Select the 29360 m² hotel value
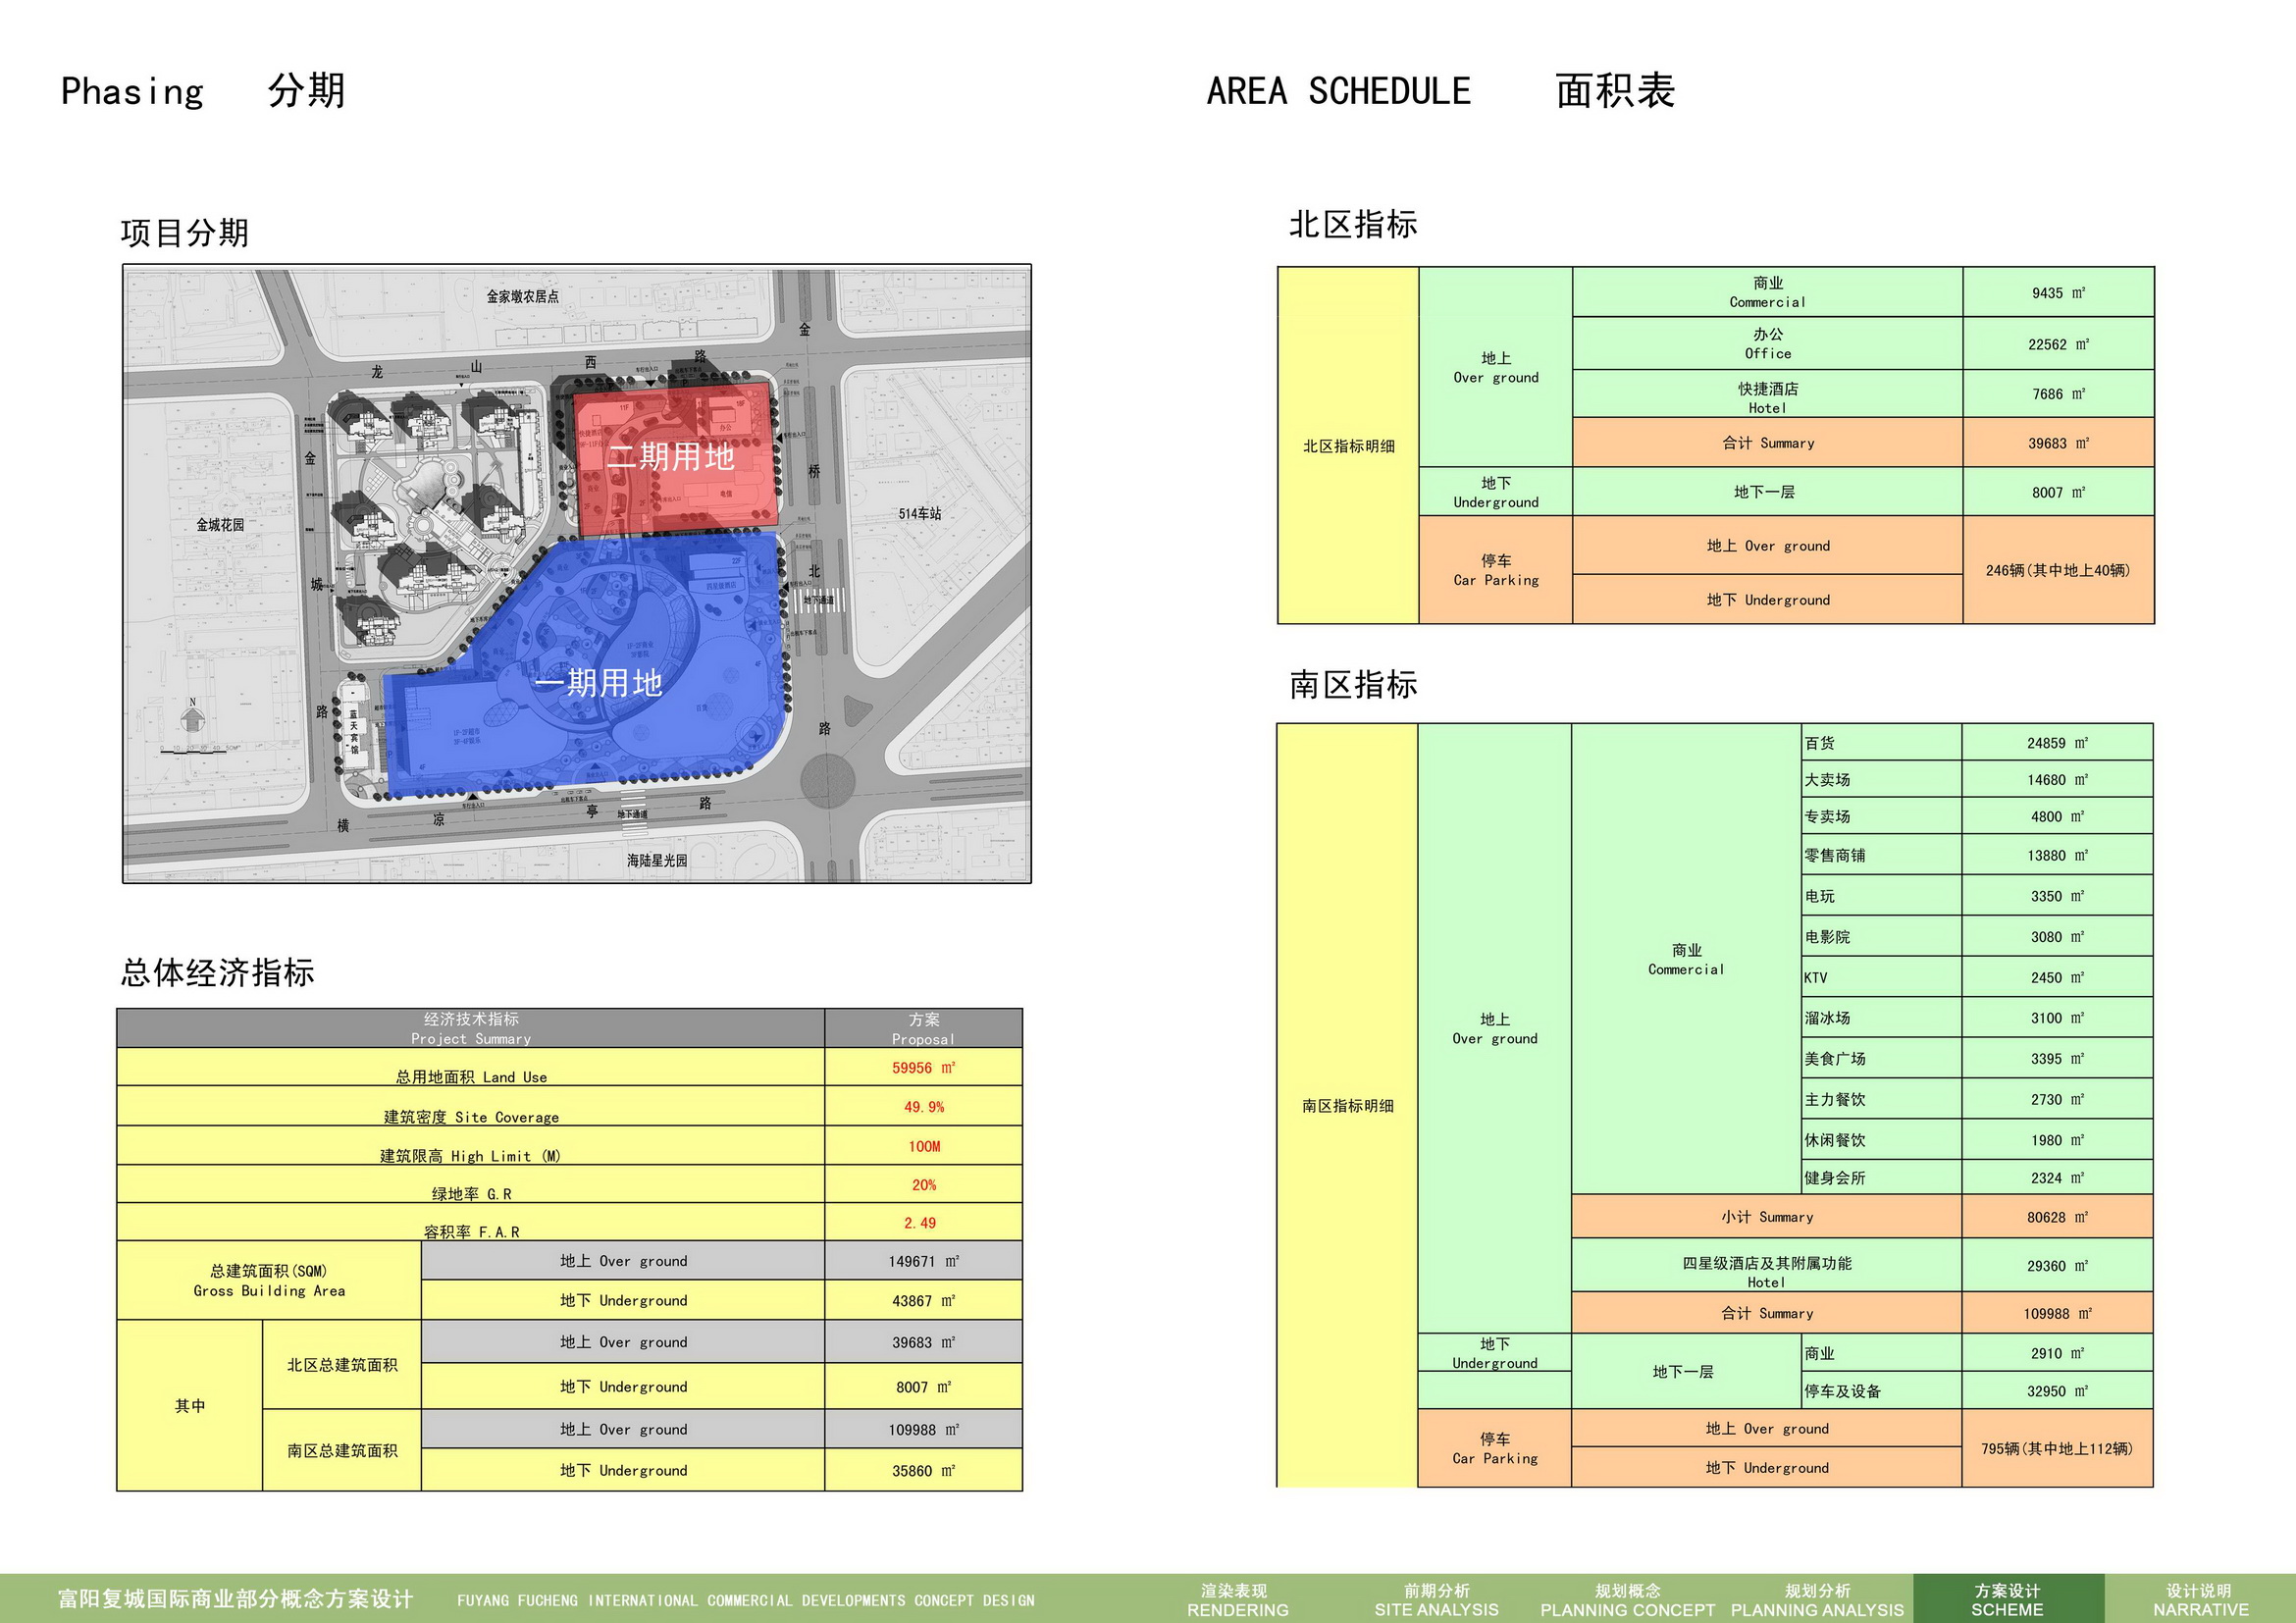This screenshot has width=2296, height=1623. point(2057,1265)
